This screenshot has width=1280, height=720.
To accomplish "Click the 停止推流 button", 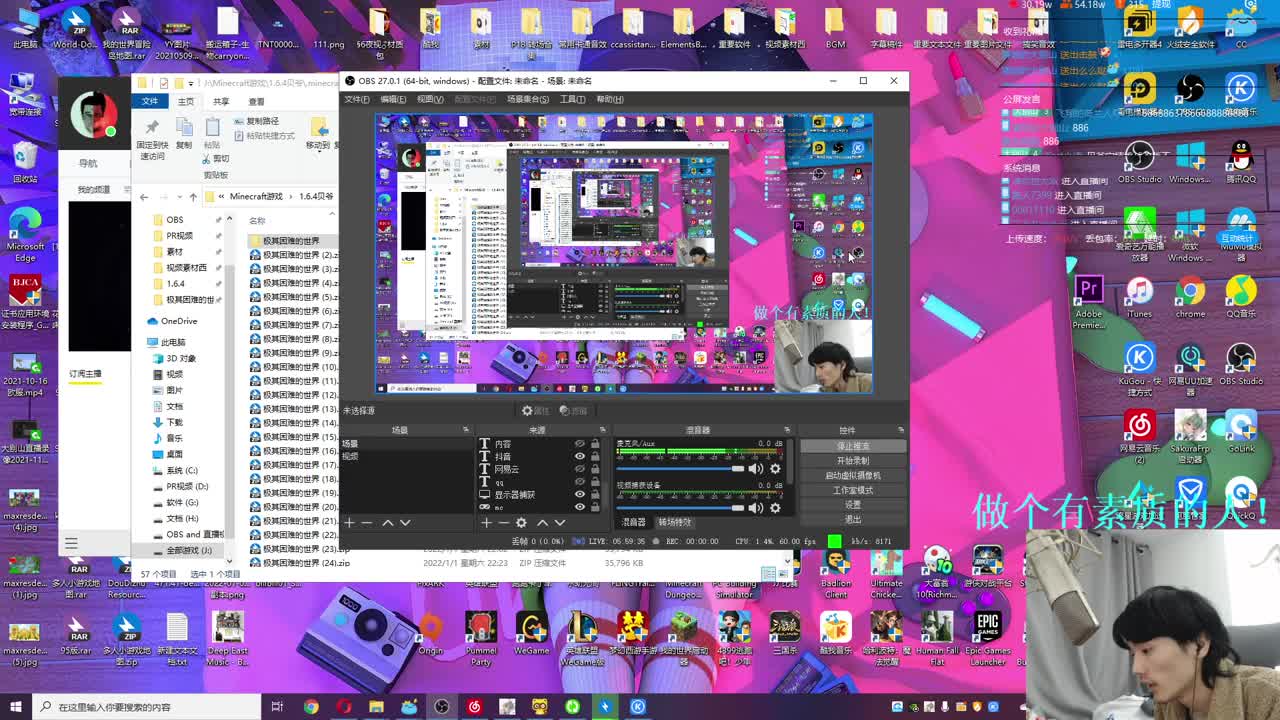I will coord(852,446).
